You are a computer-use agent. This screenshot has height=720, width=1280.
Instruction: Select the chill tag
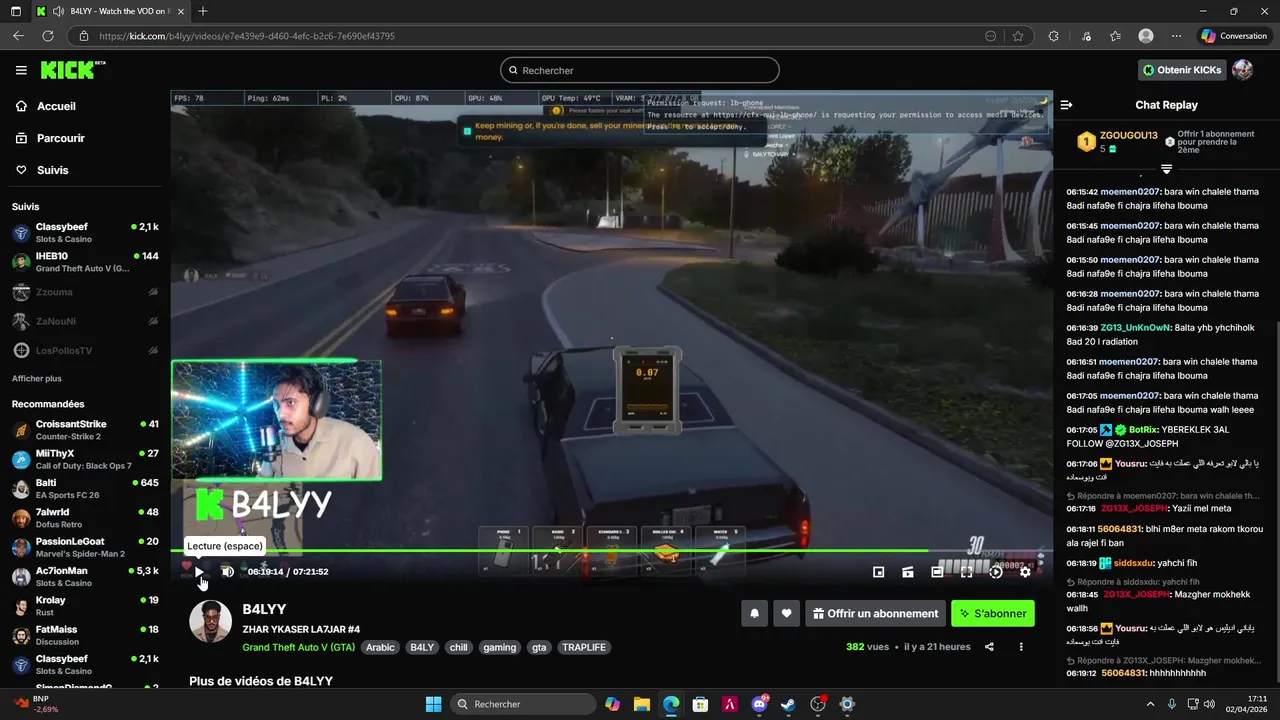[x=458, y=647]
